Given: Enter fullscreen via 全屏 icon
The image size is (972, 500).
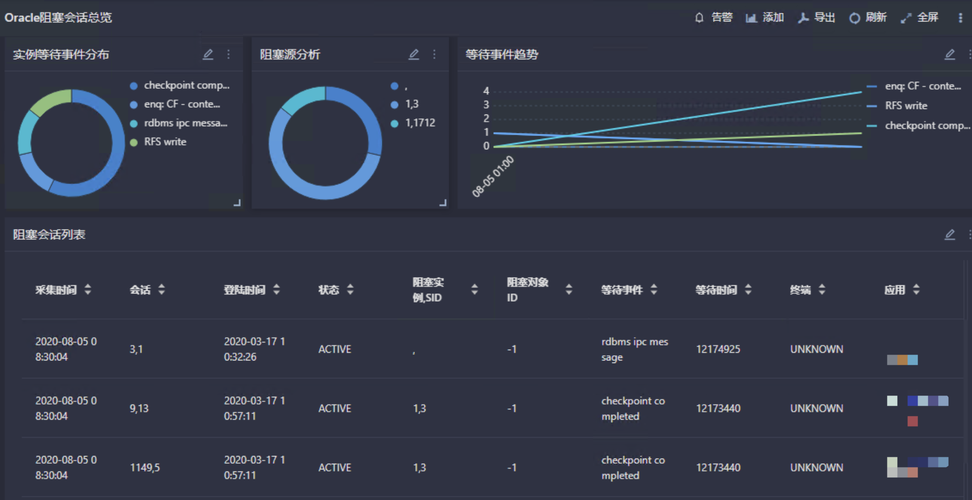Looking at the screenshot, I should [x=906, y=18].
